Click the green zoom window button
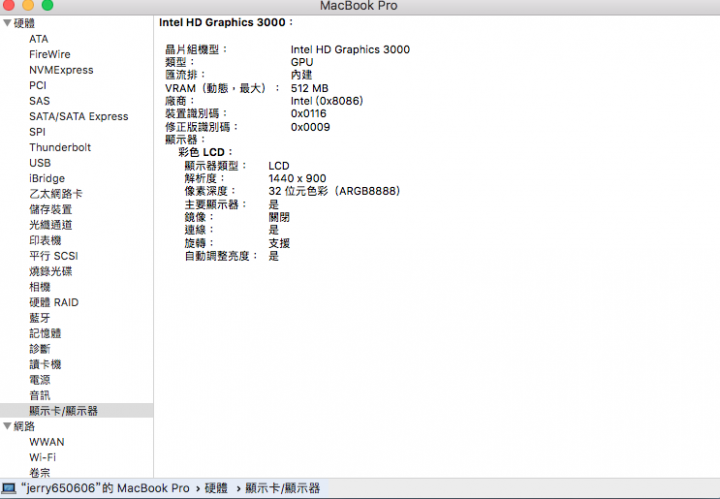Screen dimensions: 720x499 pos(47,5)
